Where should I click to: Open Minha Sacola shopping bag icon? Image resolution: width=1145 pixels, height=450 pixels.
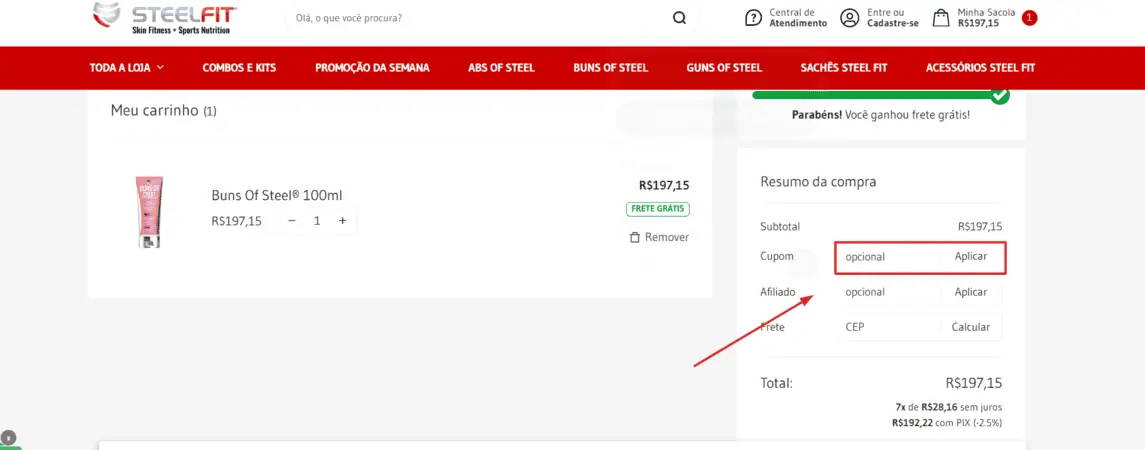(942, 18)
